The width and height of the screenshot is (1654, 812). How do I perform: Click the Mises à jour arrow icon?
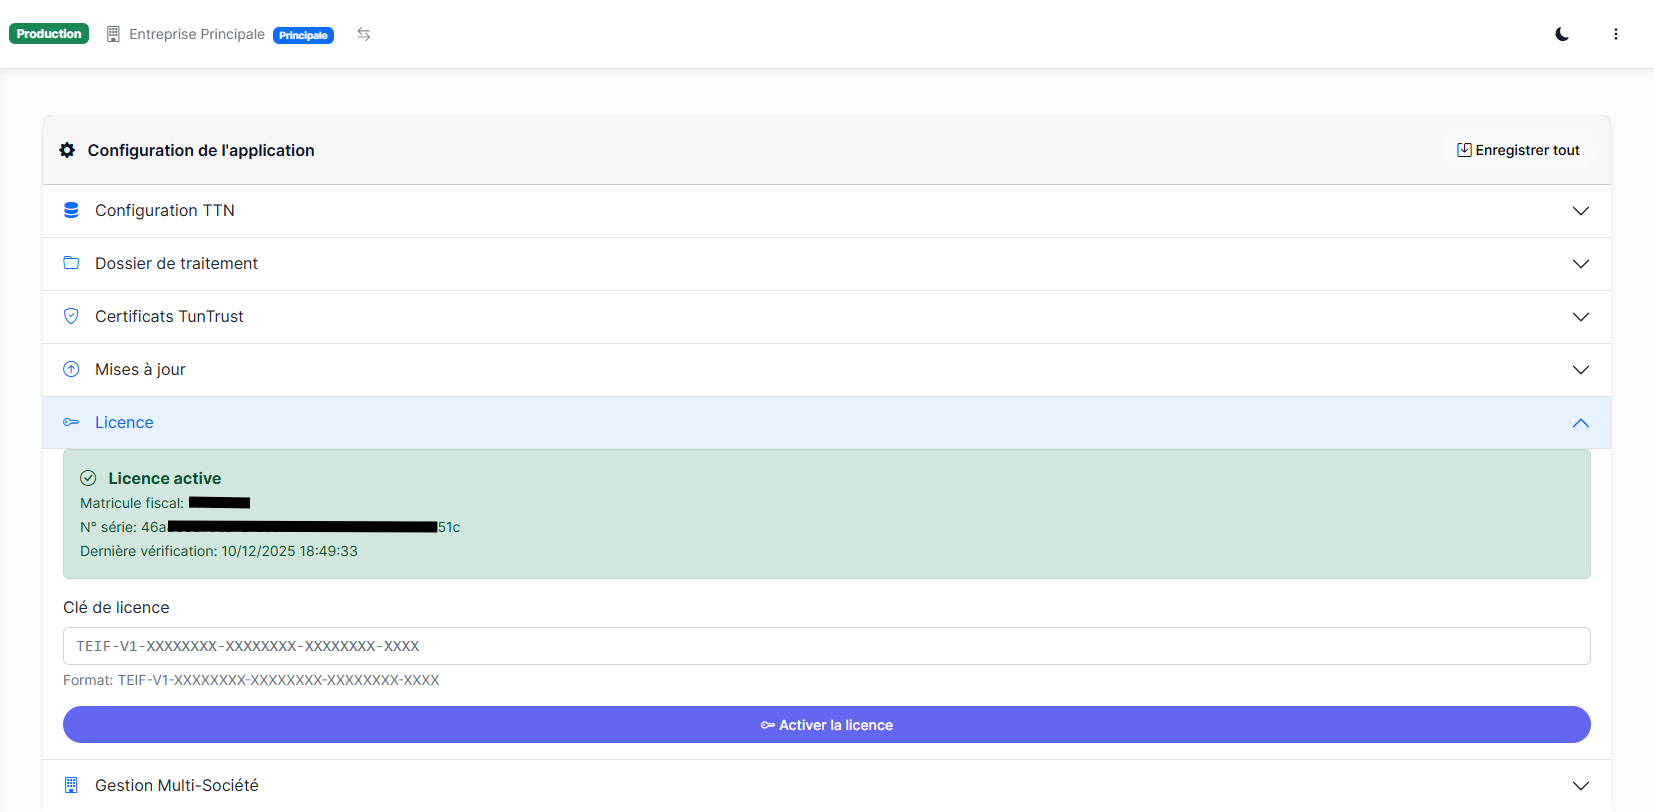(x=71, y=369)
